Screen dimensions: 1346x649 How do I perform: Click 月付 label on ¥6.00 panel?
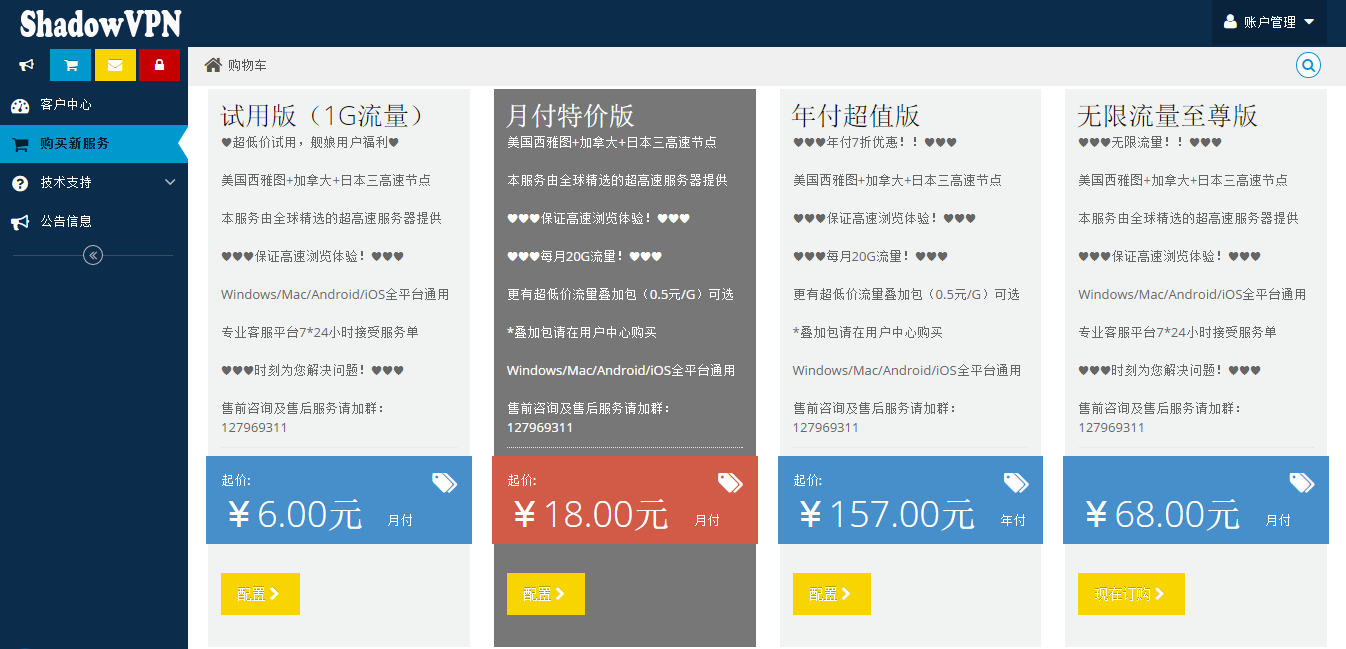[400, 521]
